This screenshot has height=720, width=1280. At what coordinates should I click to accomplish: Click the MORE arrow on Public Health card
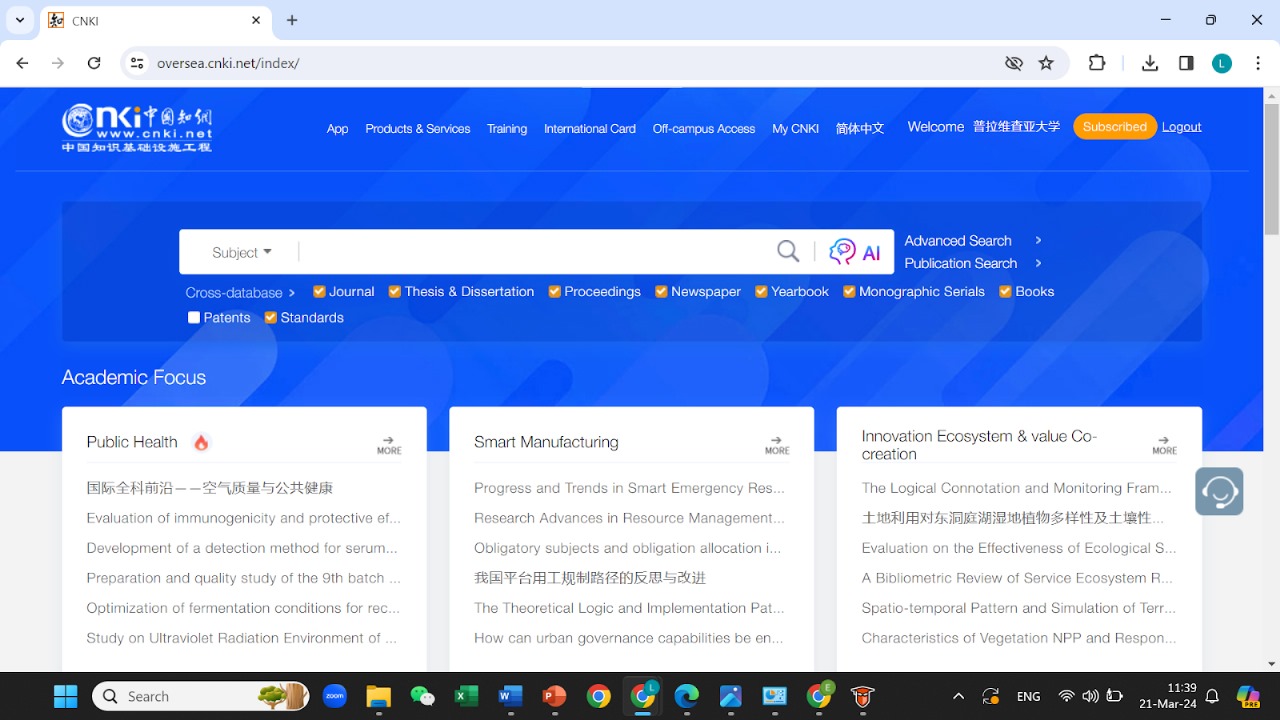(x=389, y=445)
